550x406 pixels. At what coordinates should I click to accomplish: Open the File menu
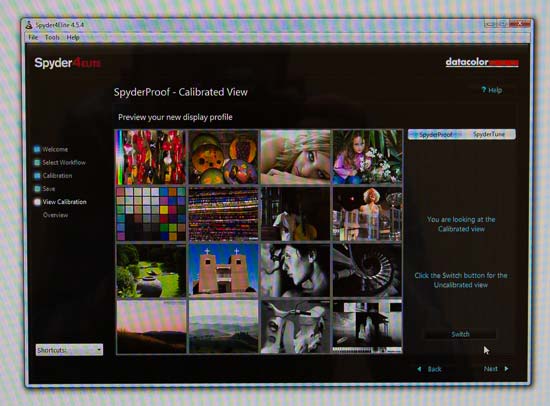pyautogui.click(x=33, y=37)
